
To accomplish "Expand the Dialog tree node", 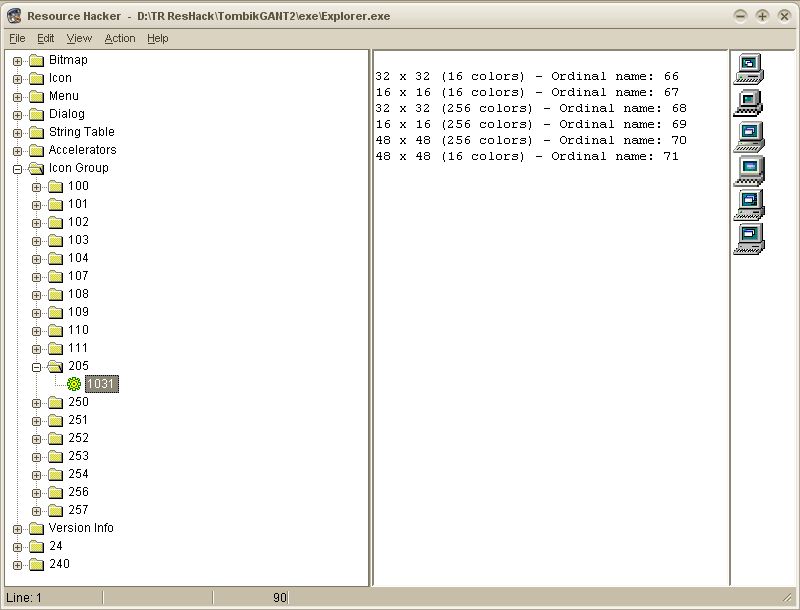I will (18, 114).
